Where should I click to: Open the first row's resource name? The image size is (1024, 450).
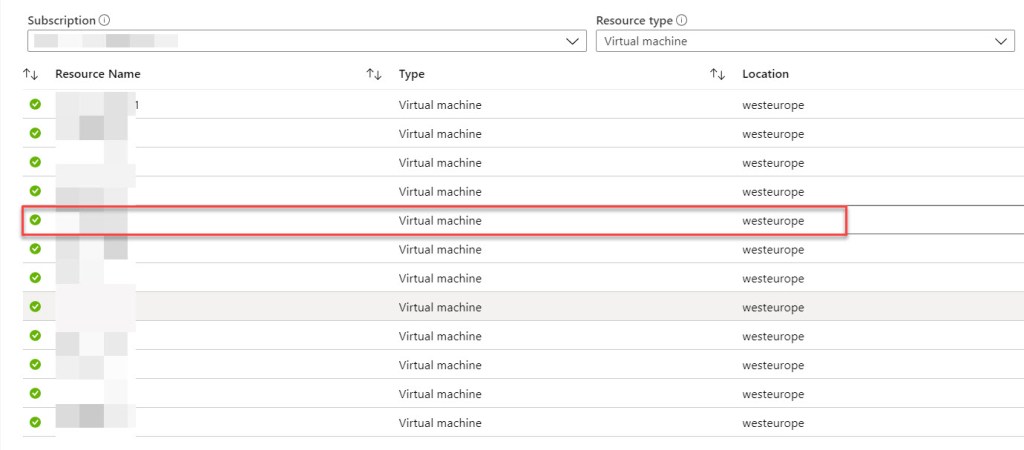tap(96, 104)
